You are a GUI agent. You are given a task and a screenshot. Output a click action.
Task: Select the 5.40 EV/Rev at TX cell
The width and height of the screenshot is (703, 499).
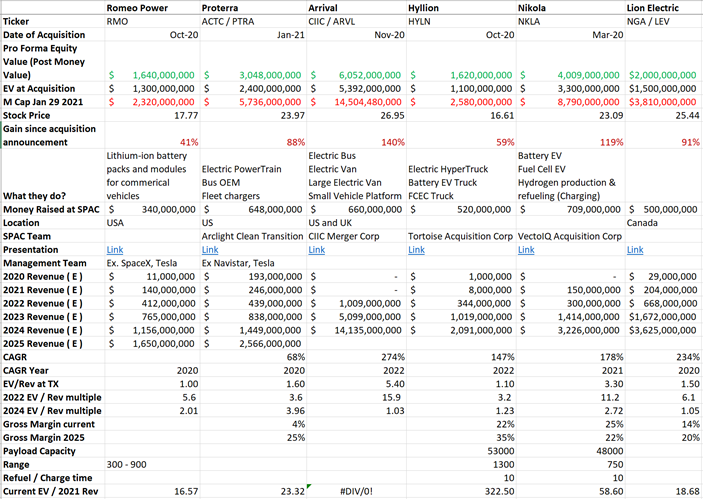(x=356, y=384)
